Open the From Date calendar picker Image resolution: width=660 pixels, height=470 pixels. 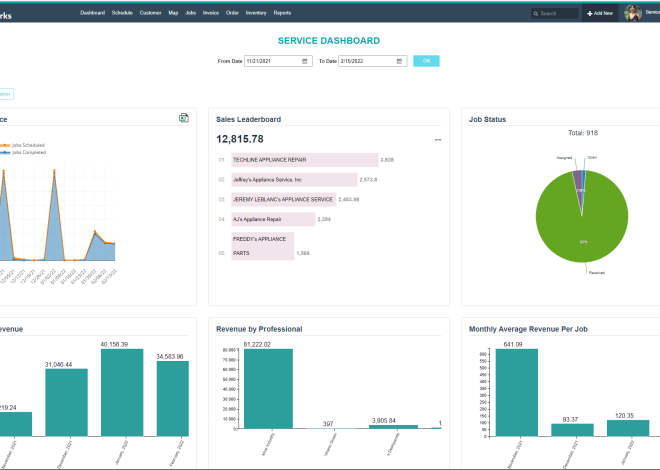(x=305, y=61)
